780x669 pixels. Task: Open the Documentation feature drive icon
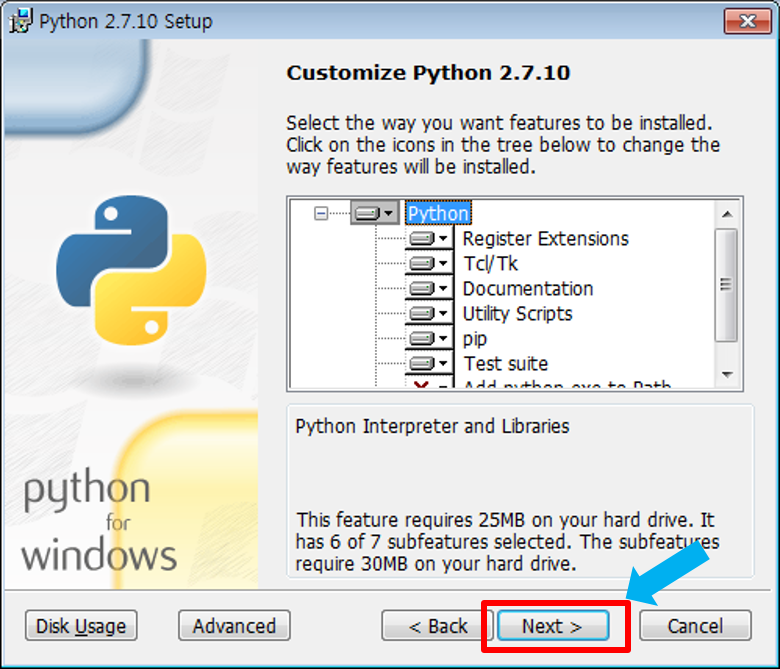click(428, 289)
